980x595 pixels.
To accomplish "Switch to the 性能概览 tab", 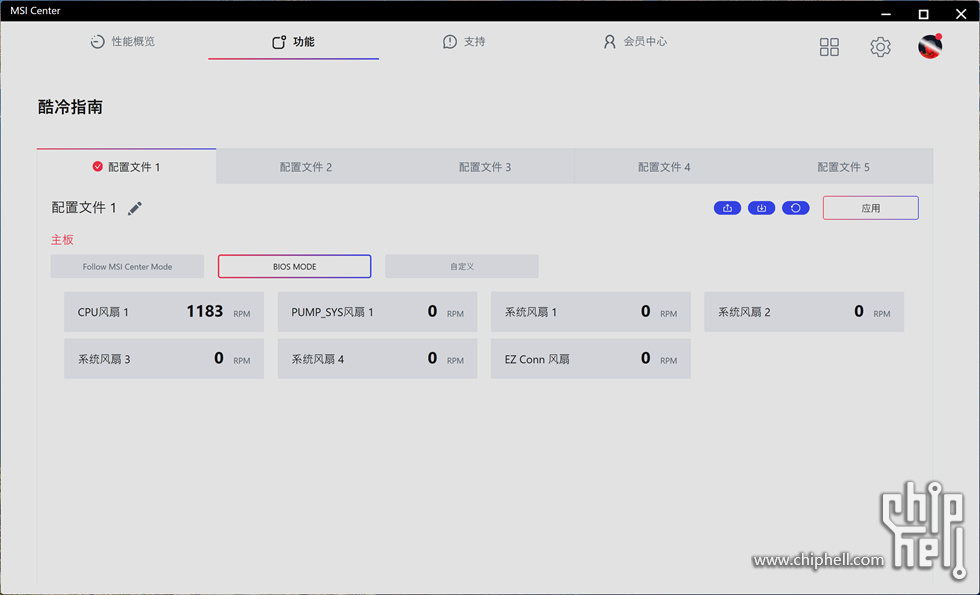I will tap(122, 42).
